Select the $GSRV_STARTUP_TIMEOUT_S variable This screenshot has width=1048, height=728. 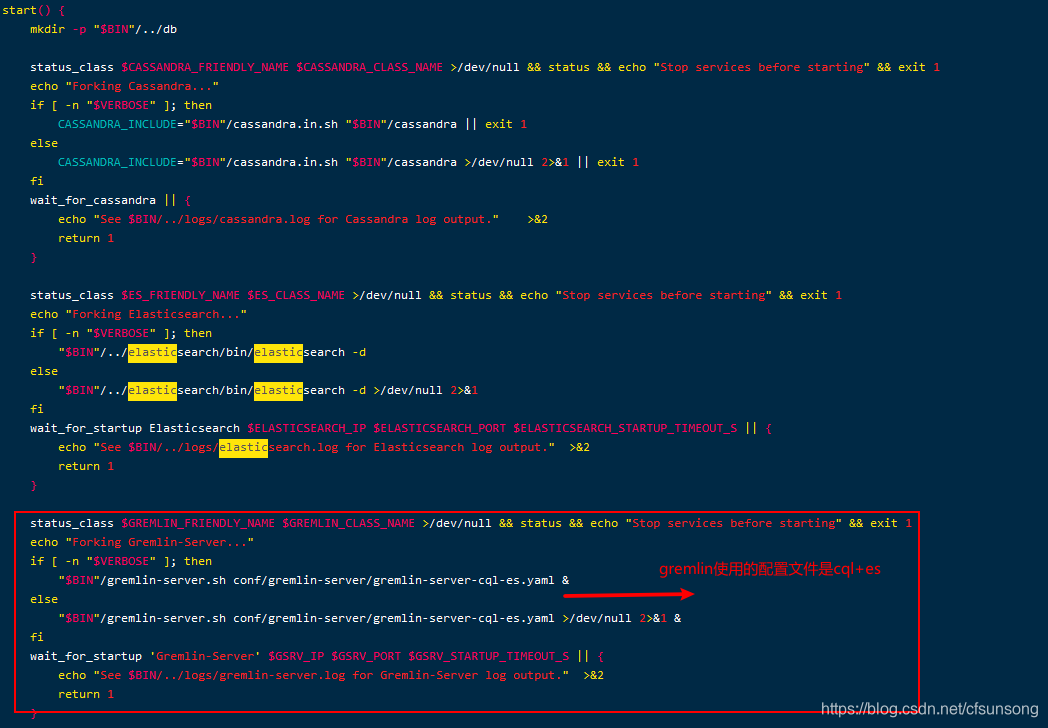pos(489,656)
